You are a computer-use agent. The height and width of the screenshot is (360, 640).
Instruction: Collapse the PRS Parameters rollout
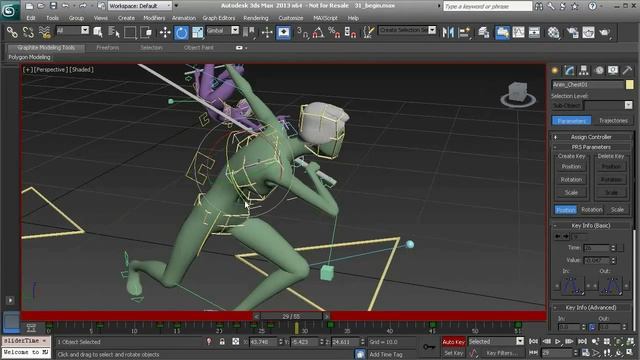point(591,147)
